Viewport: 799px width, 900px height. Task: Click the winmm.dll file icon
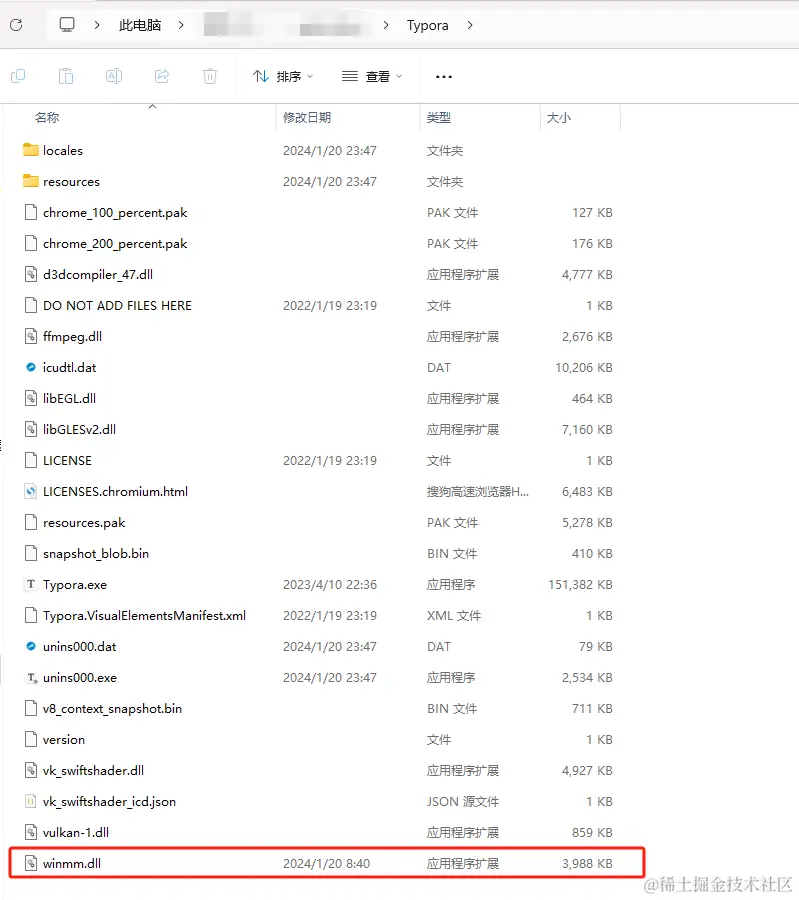31,863
